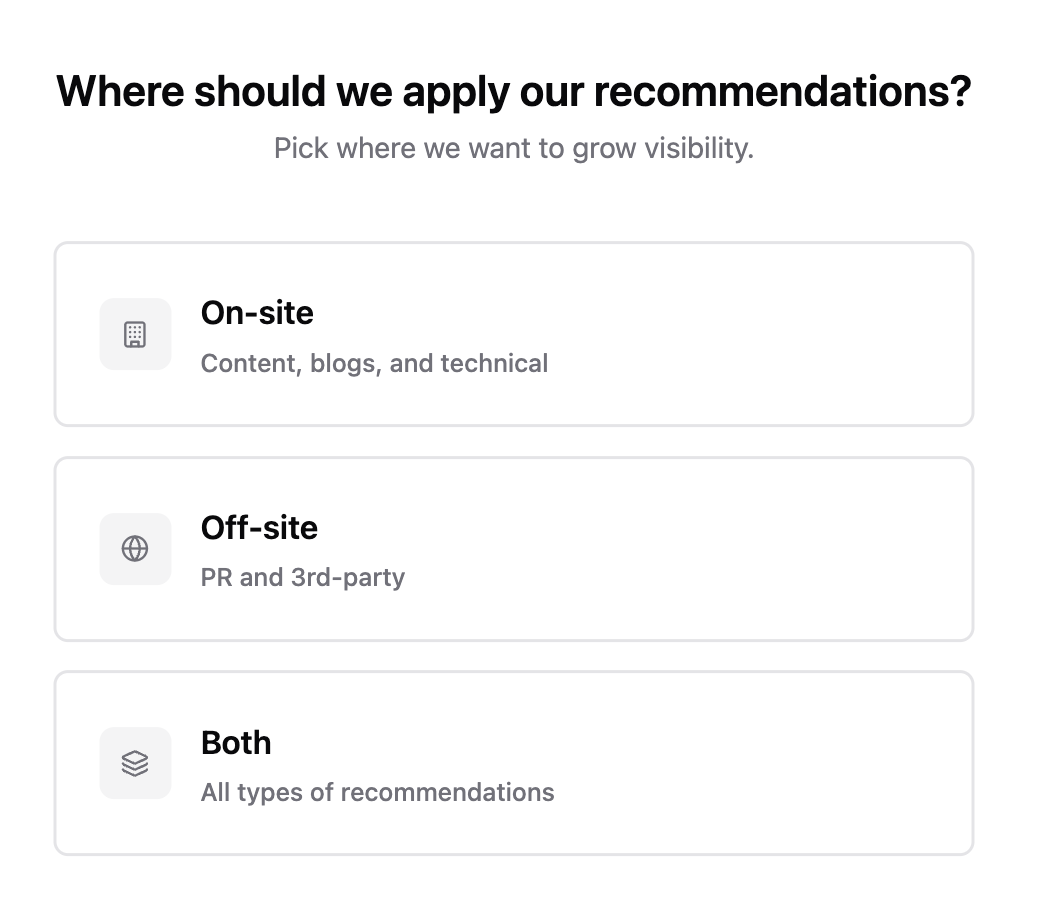Viewport: 1052px width, 912px height.
Task: Click the "Both" title text
Action: coord(236,743)
